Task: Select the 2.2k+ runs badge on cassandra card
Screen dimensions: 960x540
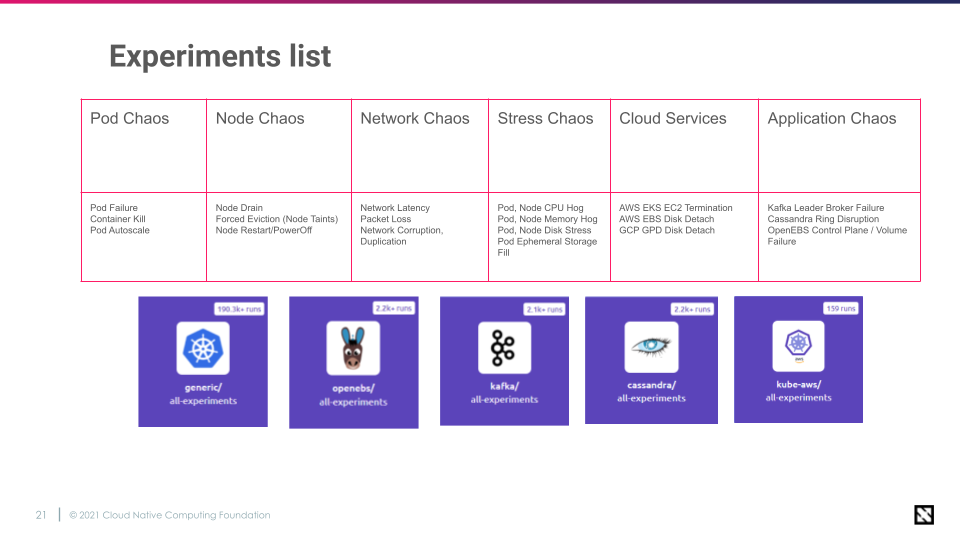Action: (692, 309)
